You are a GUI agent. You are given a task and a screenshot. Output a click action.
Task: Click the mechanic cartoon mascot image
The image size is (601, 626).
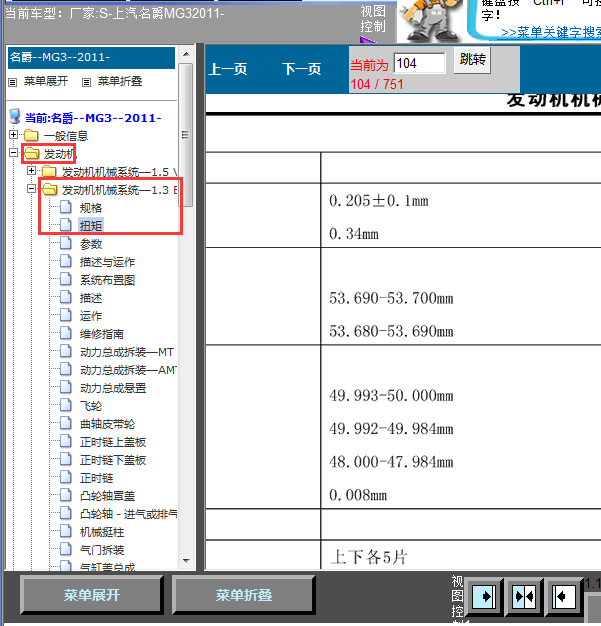coord(432,21)
